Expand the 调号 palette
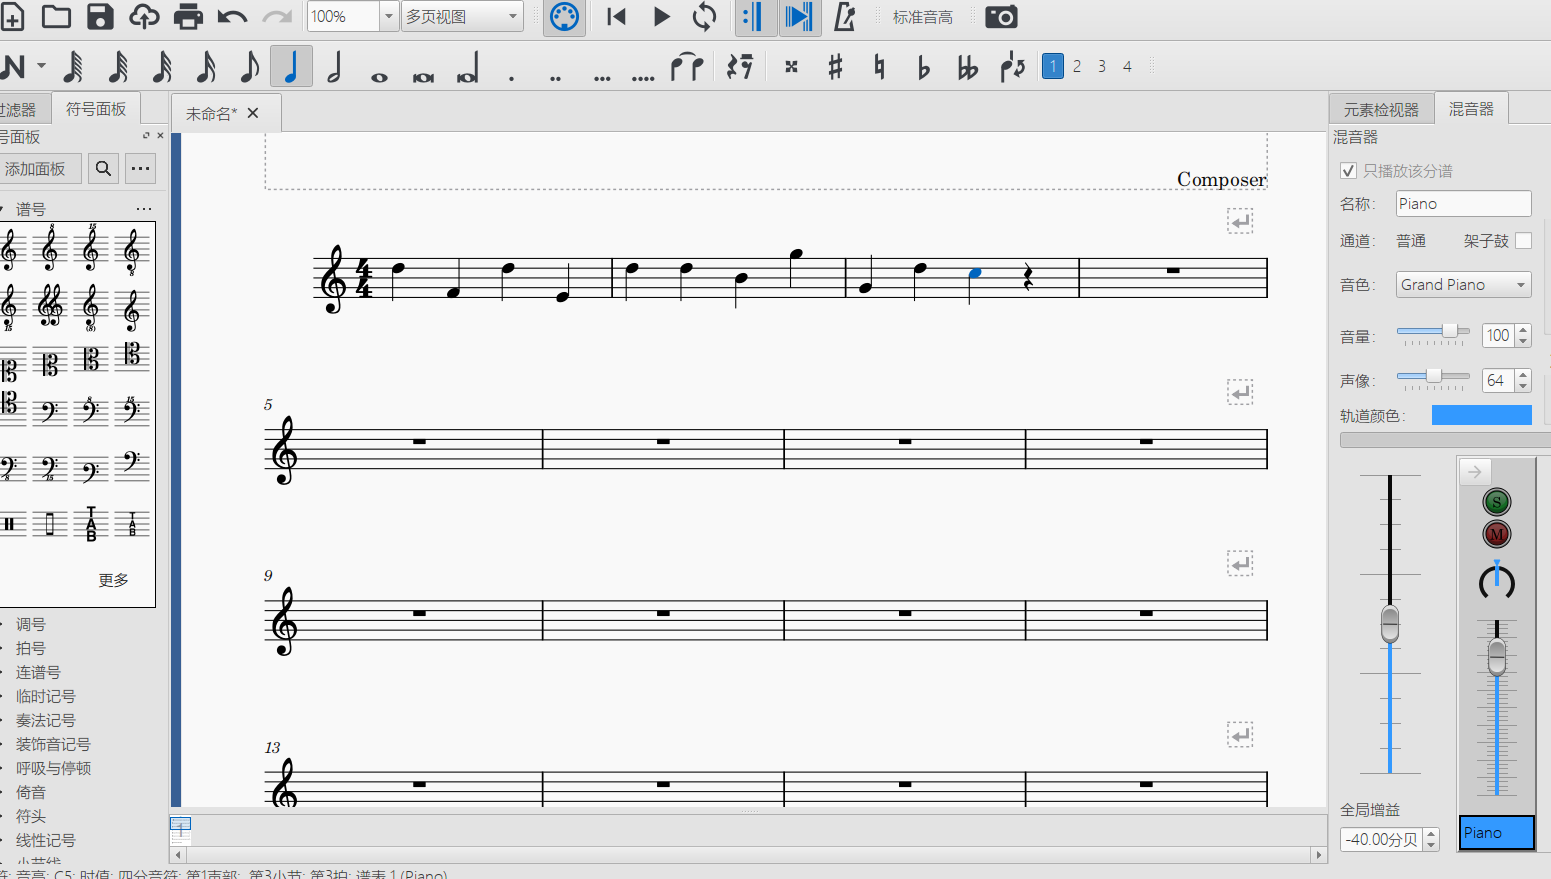Image resolution: width=1551 pixels, height=879 pixels. 30,624
